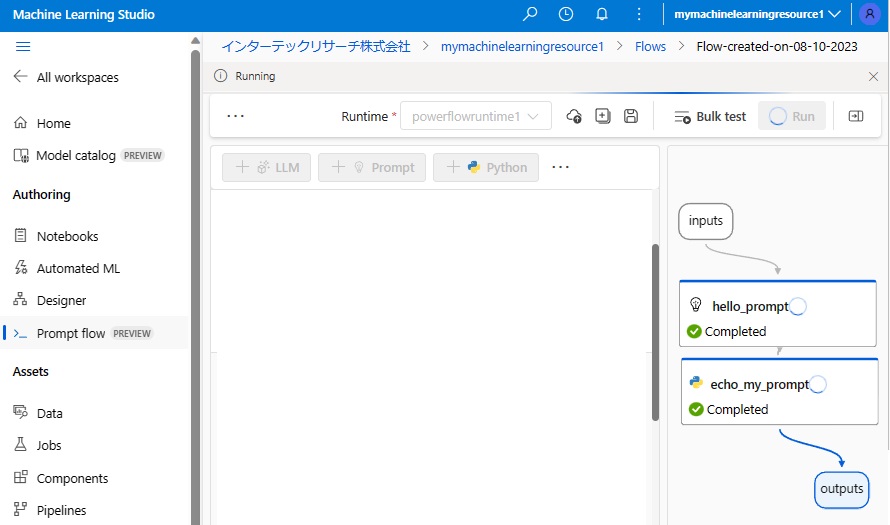The image size is (890, 525).
Task: Open the recent history clock icon
Action: pyautogui.click(x=566, y=14)
